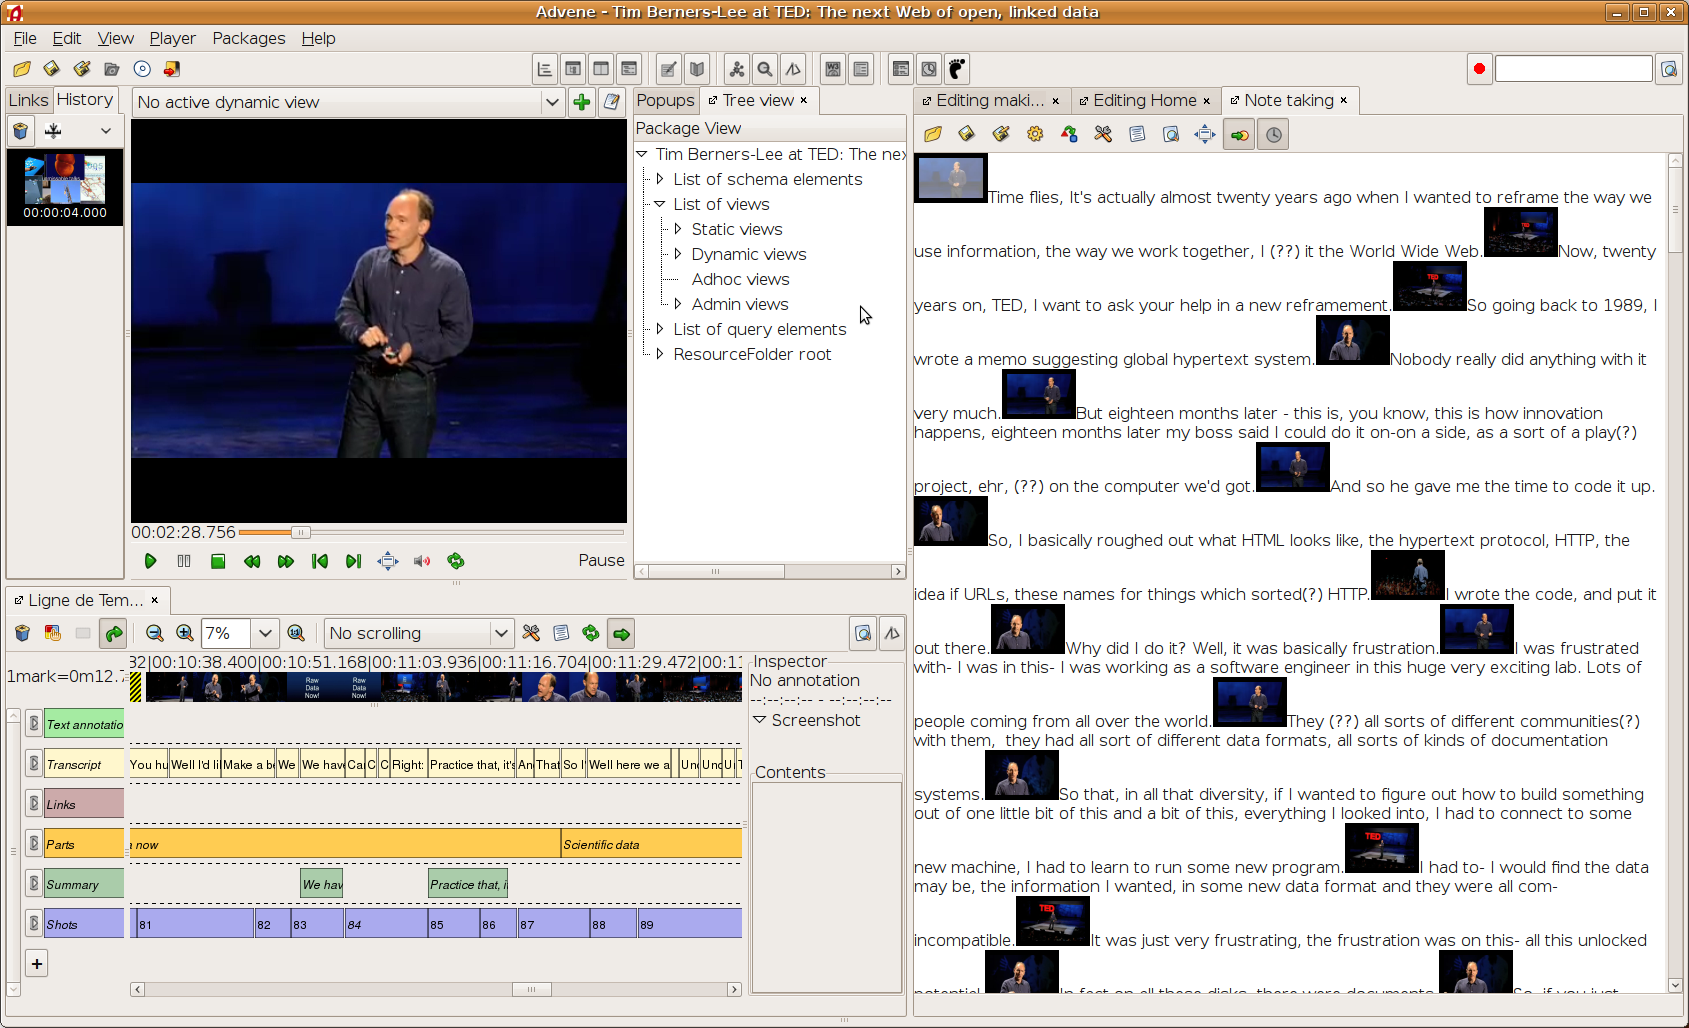Viewport: 1689px width, 1028px height.
Task: Click the magnifier icon in the main toolbar
Action: click(765, 69)
